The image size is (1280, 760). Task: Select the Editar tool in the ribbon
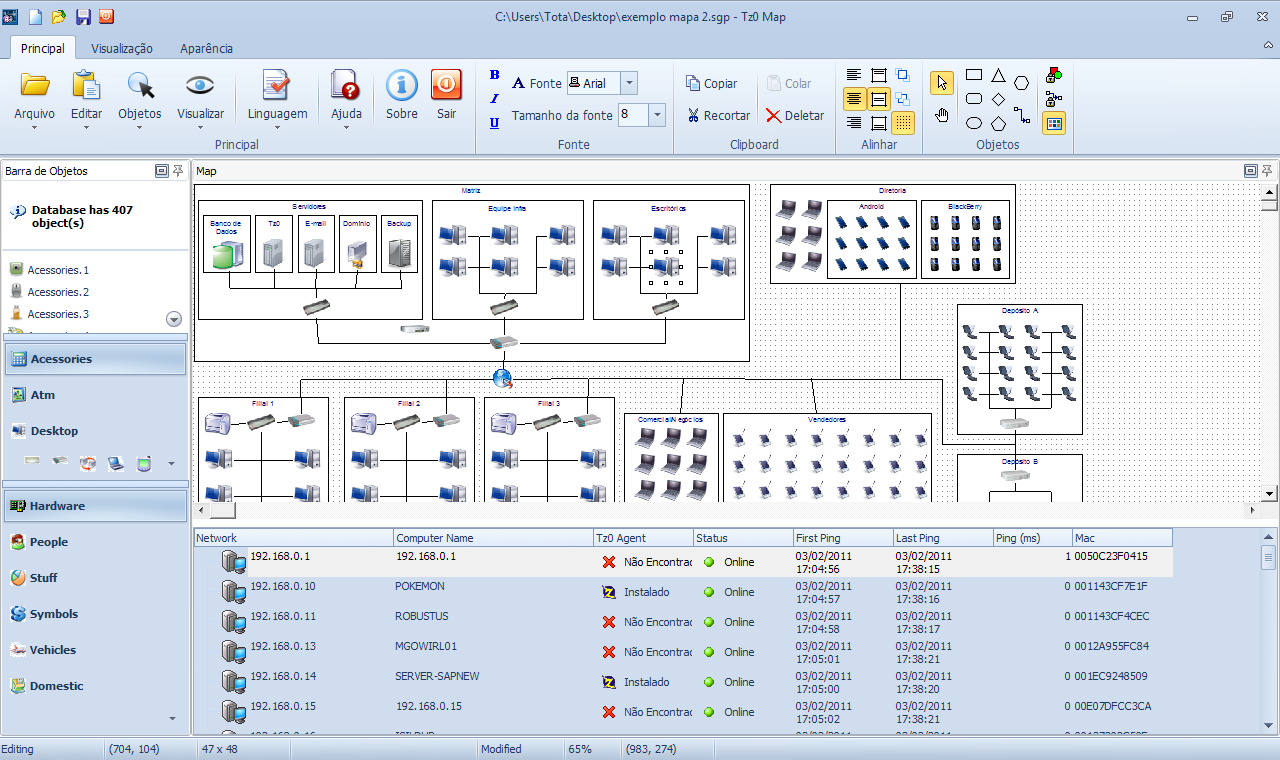86,95
